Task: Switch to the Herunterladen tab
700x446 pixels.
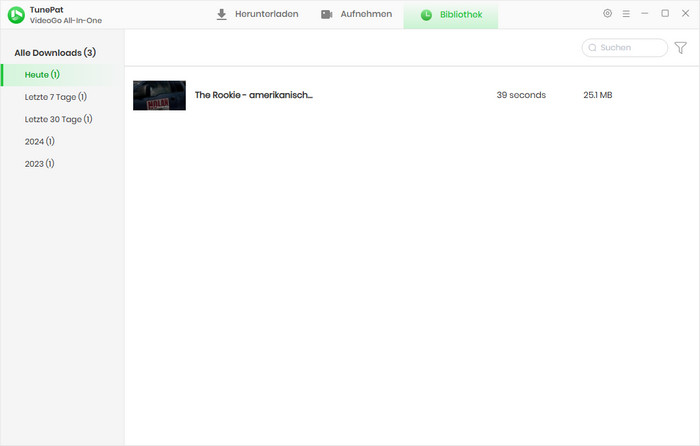Action: pos(257,15)
